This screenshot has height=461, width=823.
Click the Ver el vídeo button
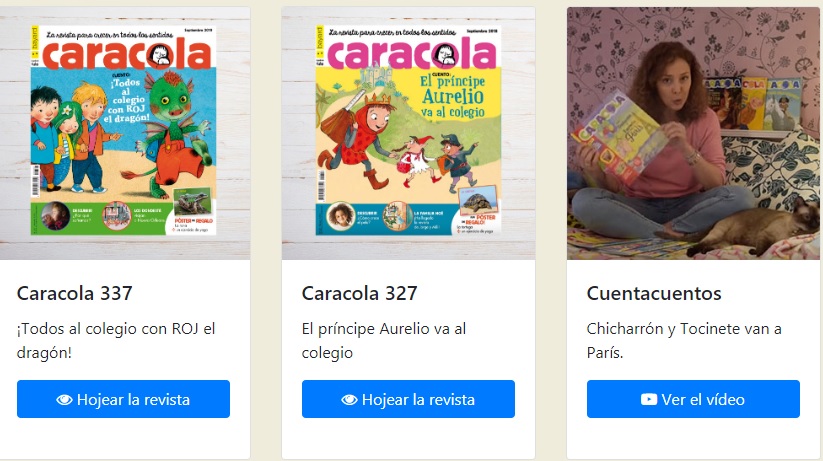click(693, 399)
